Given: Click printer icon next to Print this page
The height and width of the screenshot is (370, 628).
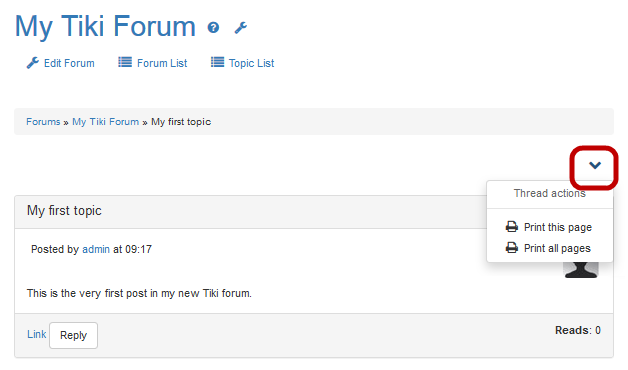Looking at the screenshot, I should coord(511,227).
